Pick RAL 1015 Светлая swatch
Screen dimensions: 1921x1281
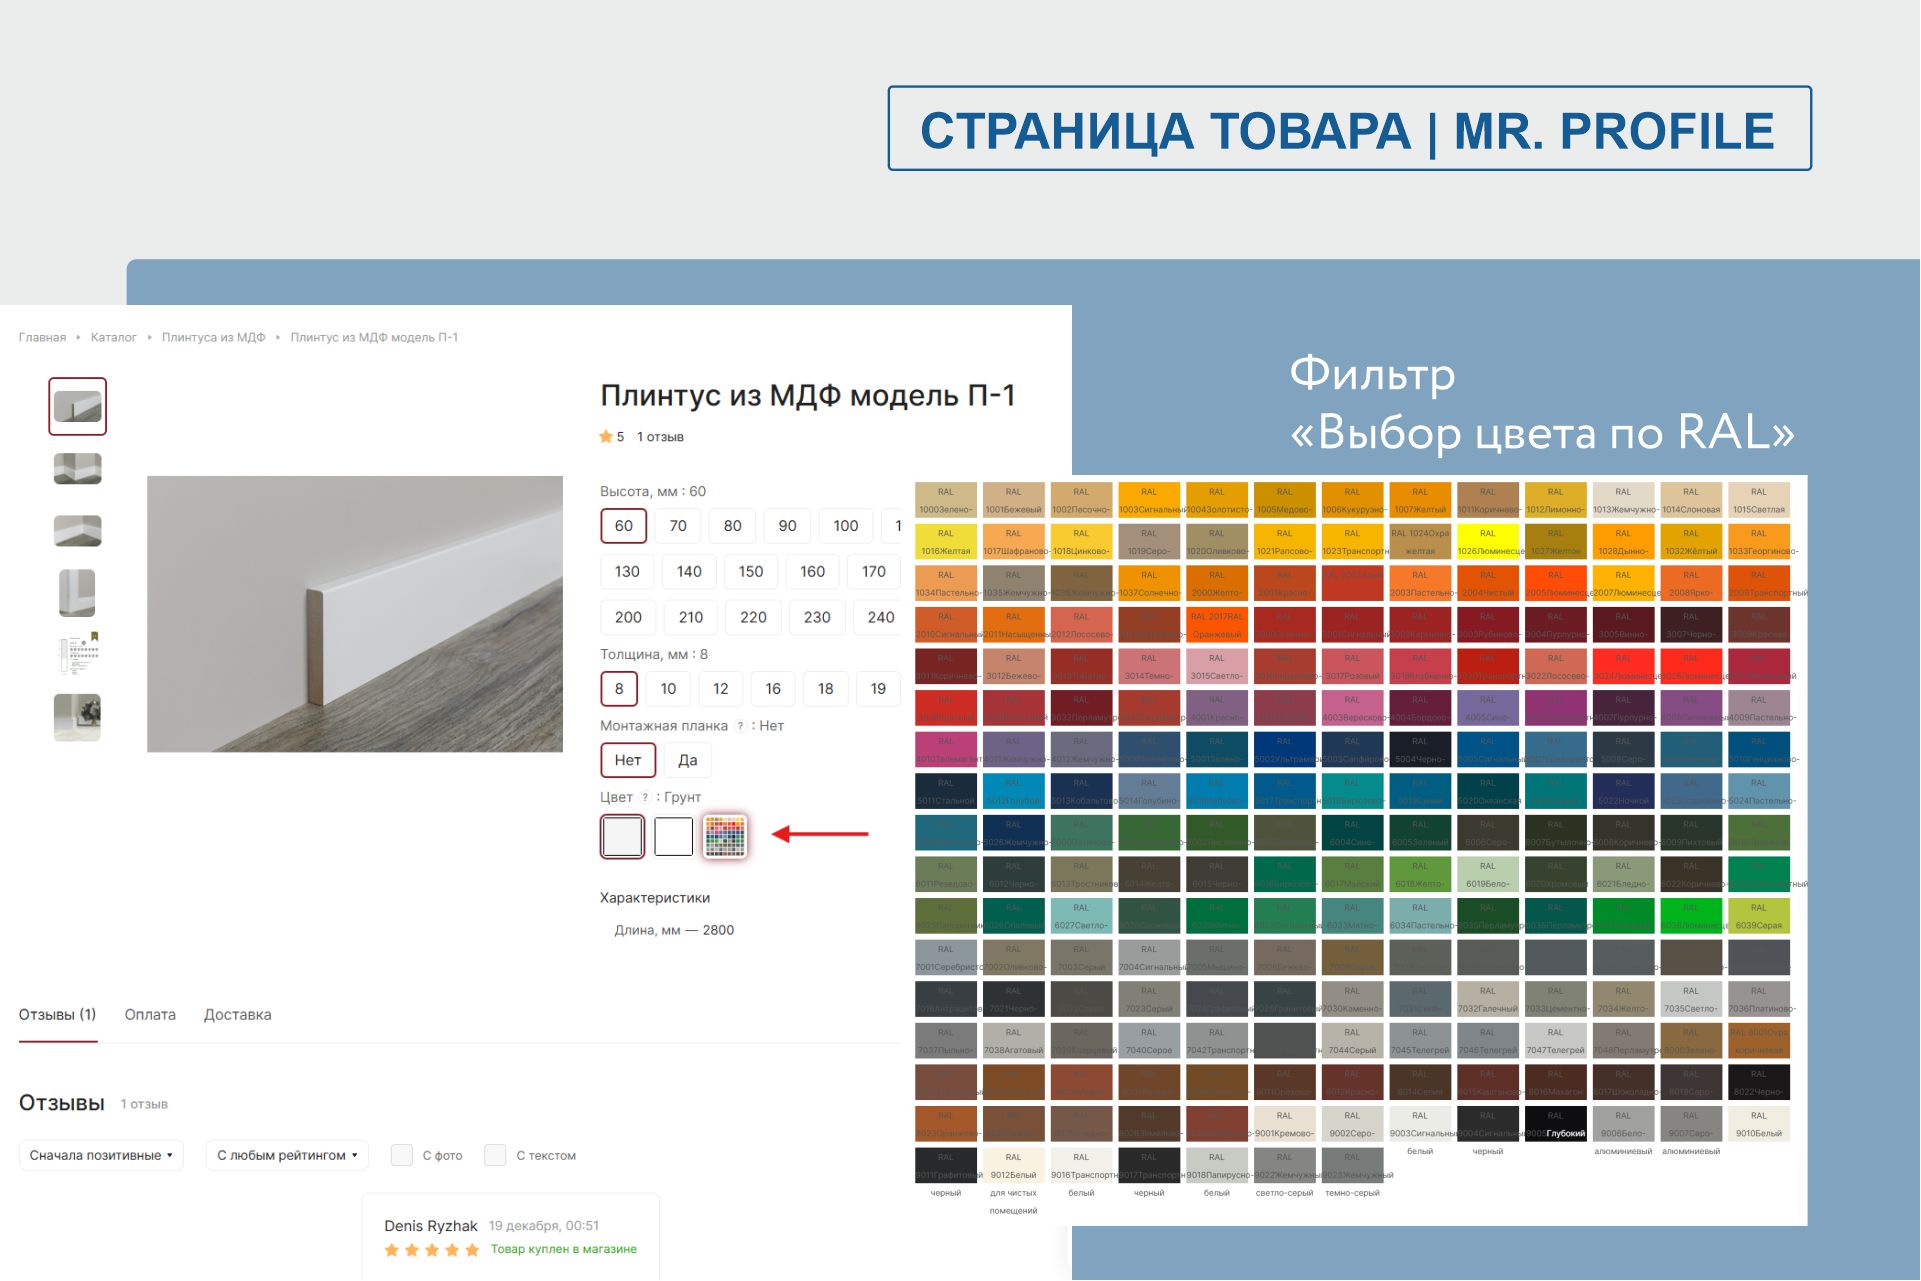(x=1759, y=500)
